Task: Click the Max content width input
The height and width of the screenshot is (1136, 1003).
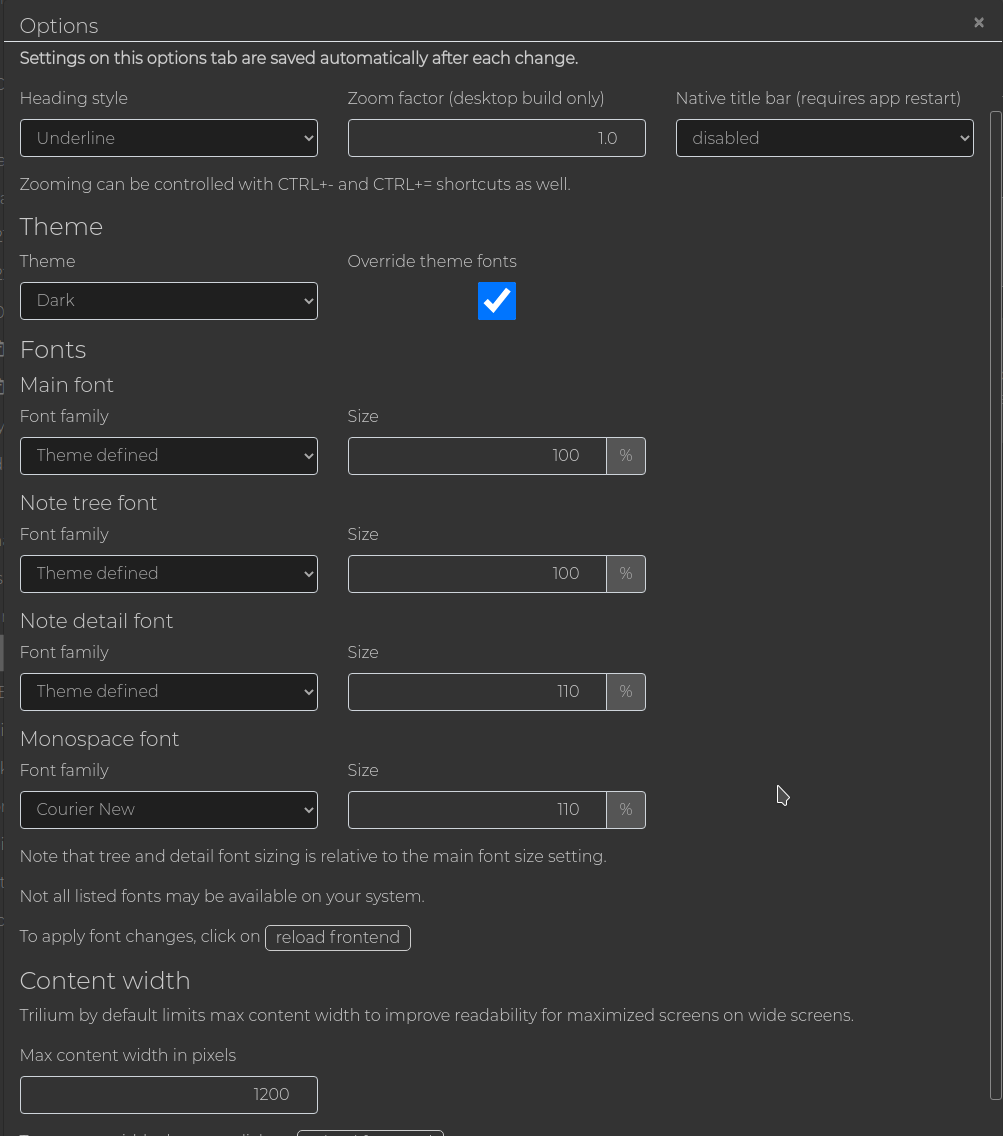Action: point(169,1095)
